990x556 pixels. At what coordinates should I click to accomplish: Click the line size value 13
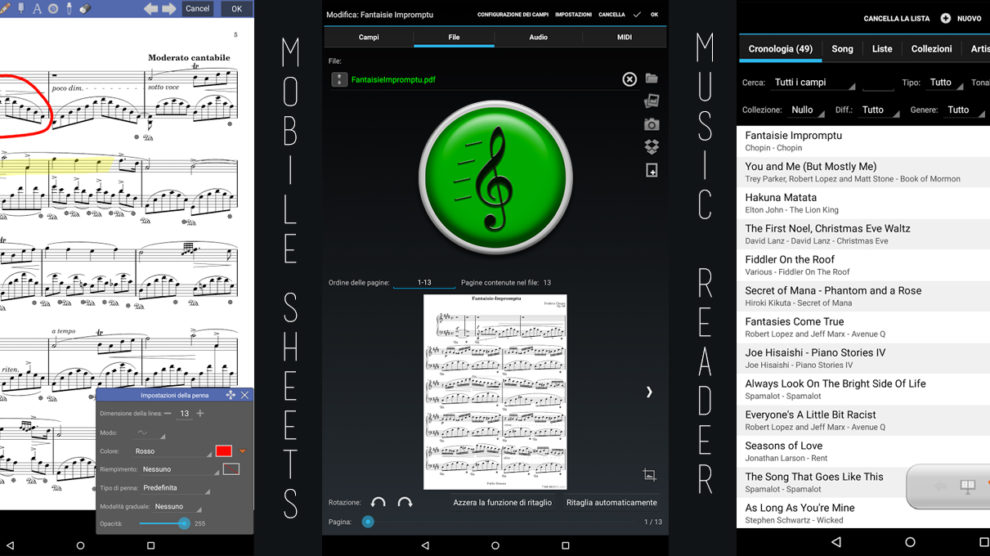pyautogui.click(x=184, y=414)
